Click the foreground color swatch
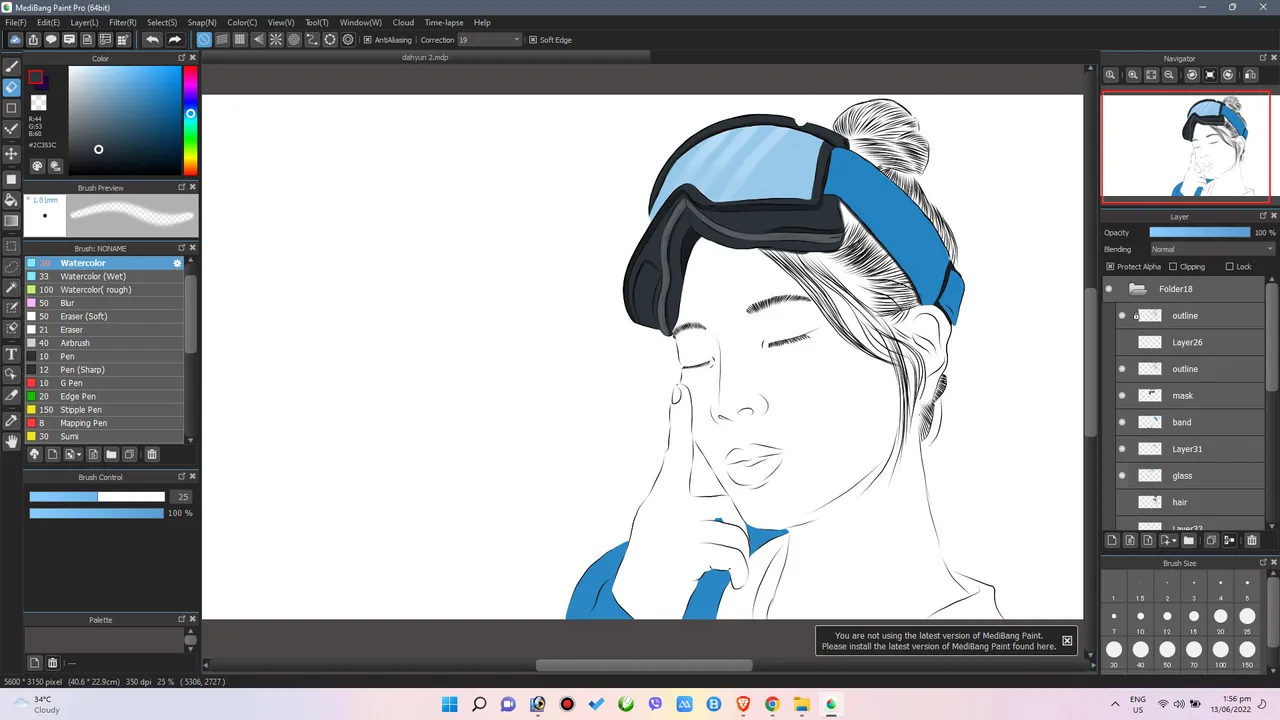 coord(35,77)
